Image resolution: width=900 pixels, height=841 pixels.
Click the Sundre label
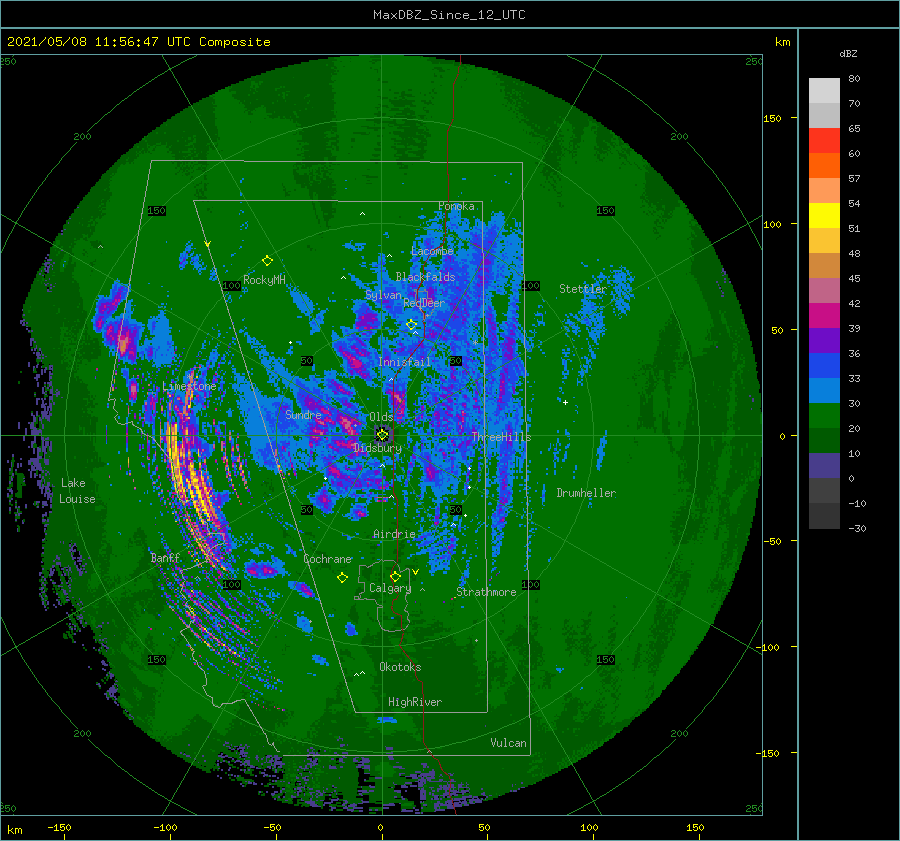(x=303, y=415)
